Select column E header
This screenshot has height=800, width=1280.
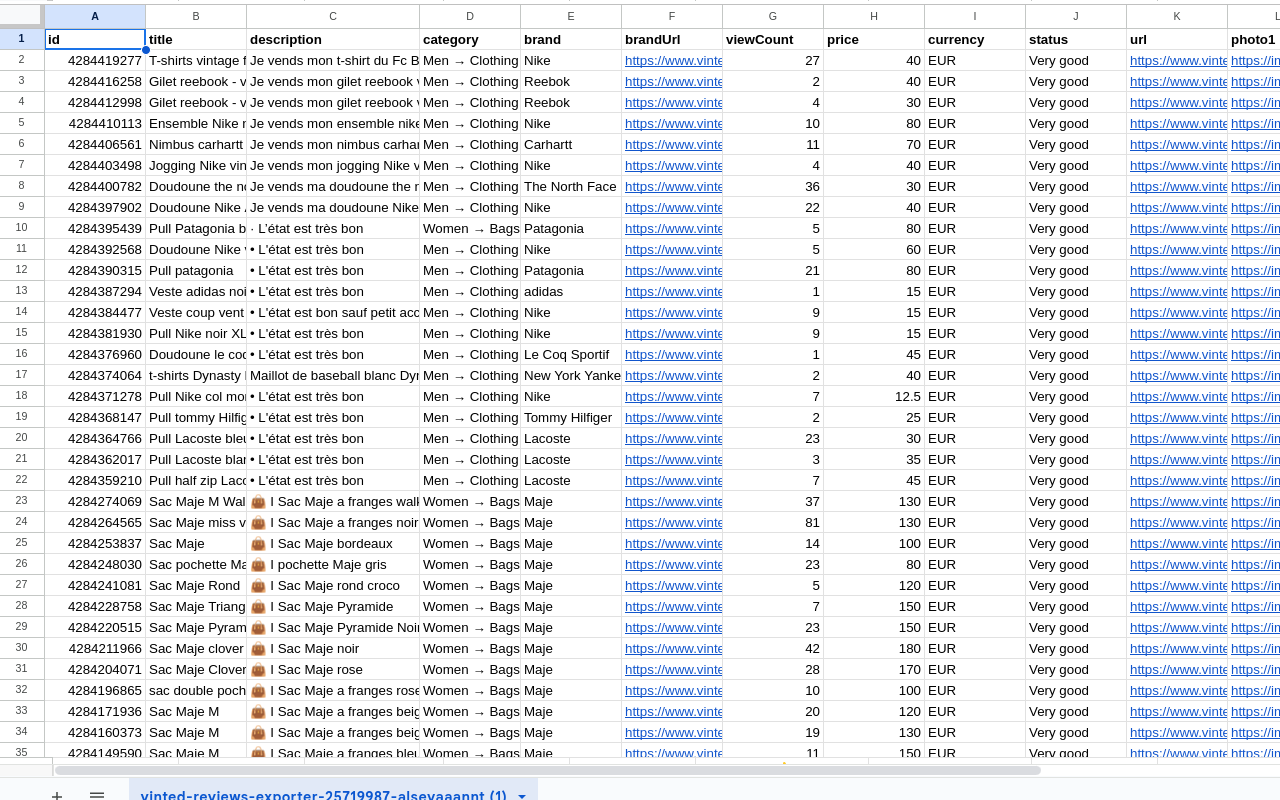[x=571, y=17]
